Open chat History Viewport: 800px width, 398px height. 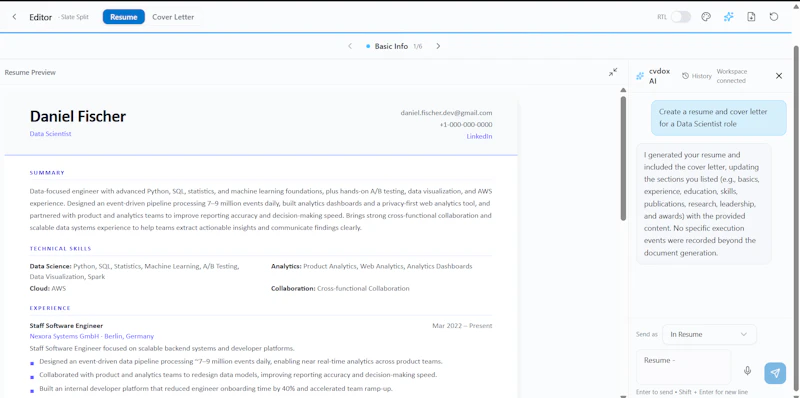point(697,76)
